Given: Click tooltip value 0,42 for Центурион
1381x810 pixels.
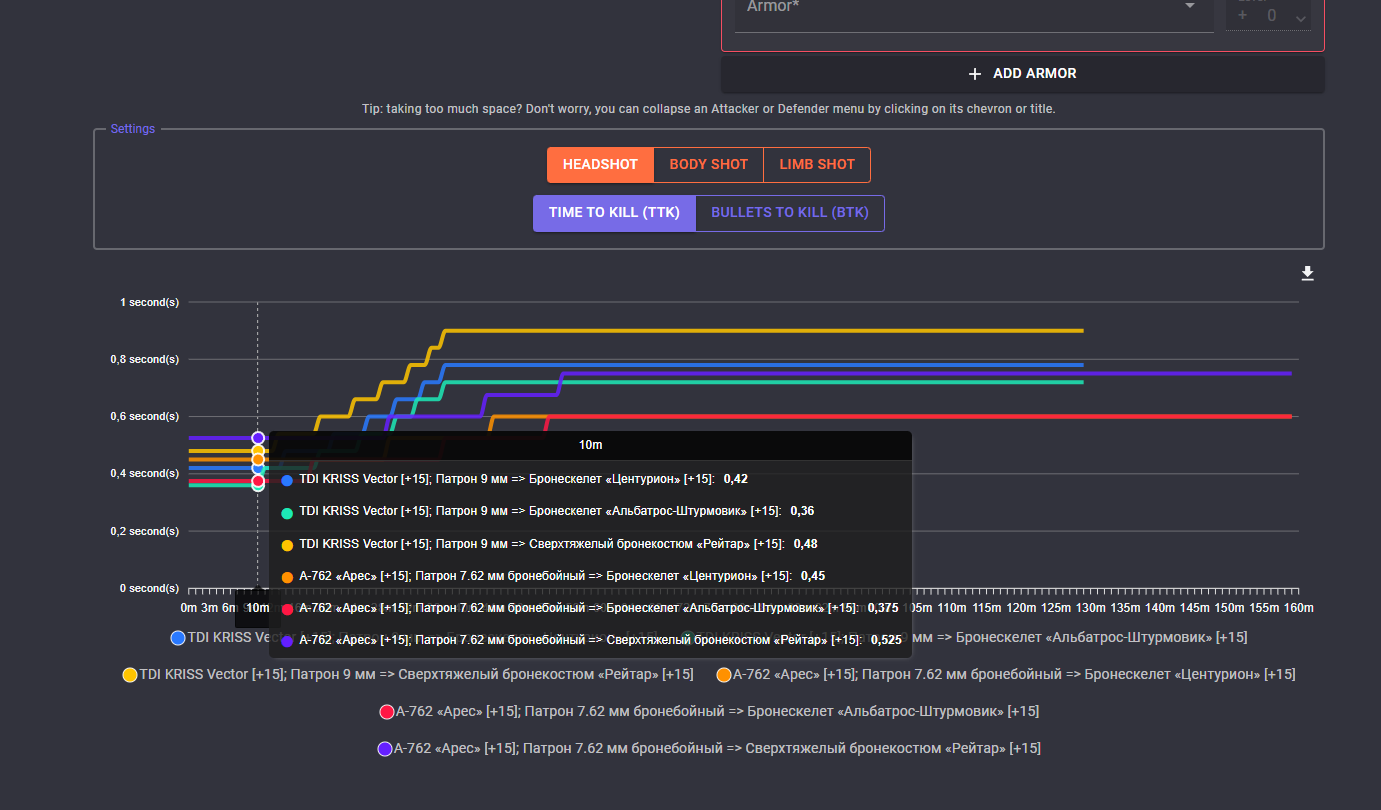Looking at the screenshot, I should (735, 479).
